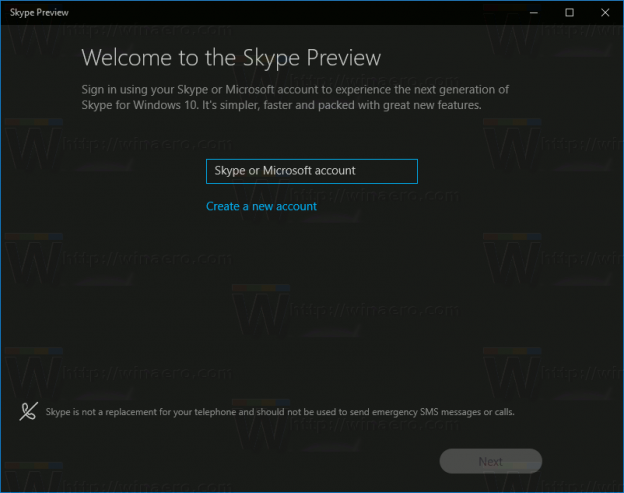Open the Create a new account link

point(261,206)
